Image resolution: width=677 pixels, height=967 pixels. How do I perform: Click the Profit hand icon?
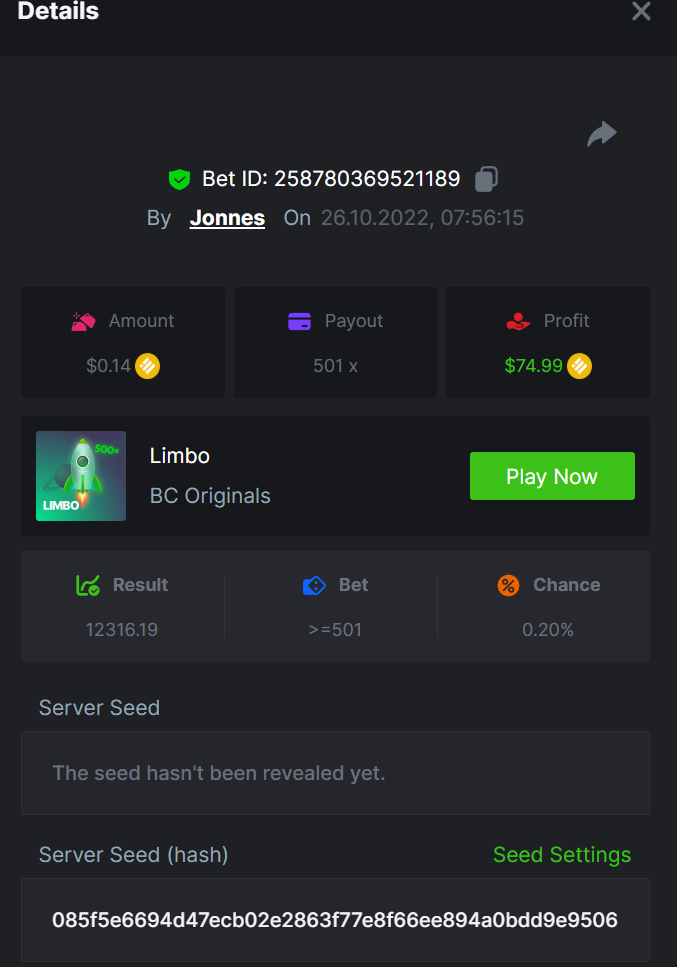[518, 321]
